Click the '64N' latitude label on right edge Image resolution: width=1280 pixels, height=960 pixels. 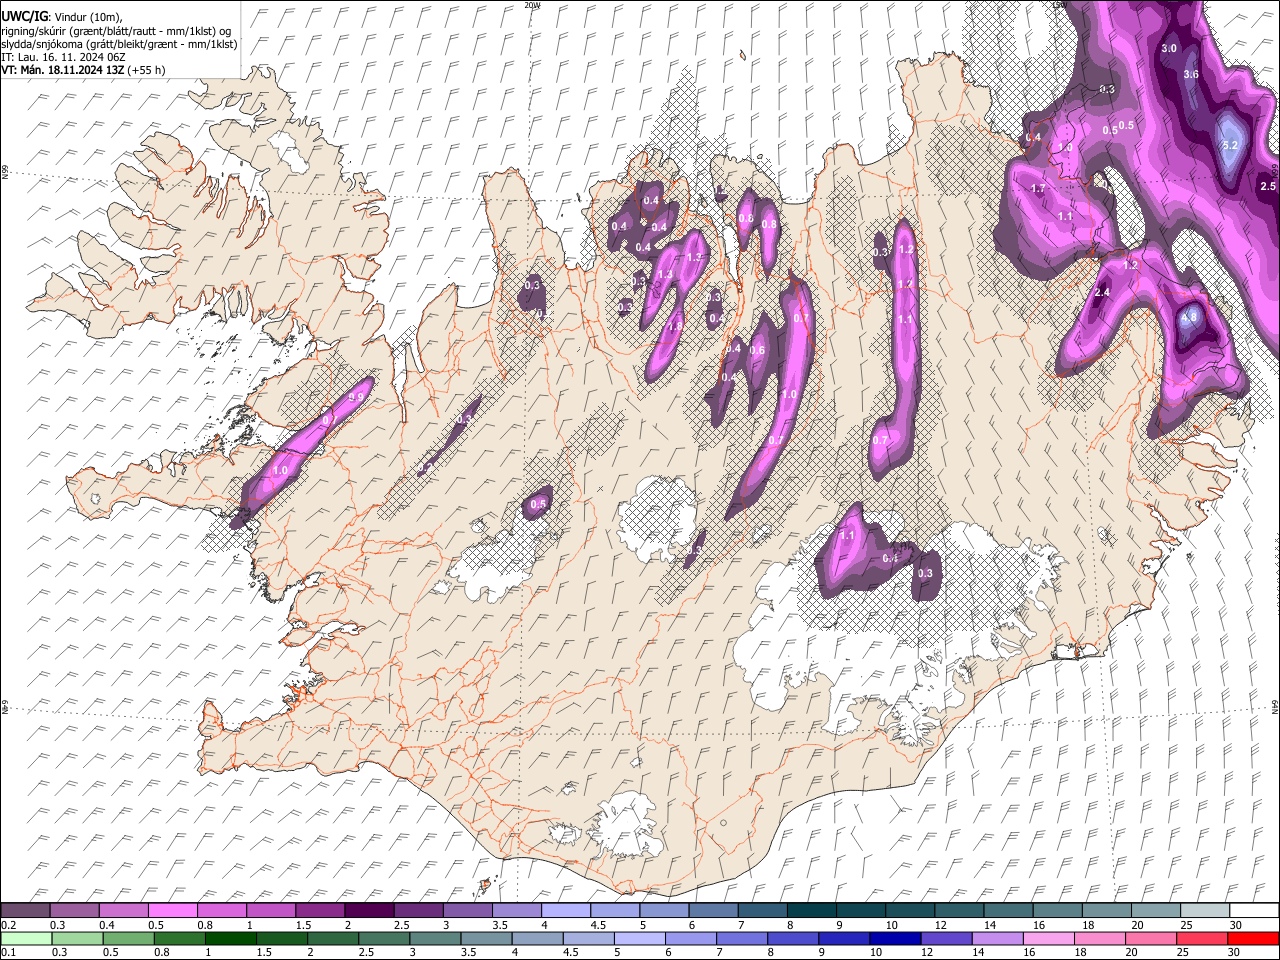1275,706
